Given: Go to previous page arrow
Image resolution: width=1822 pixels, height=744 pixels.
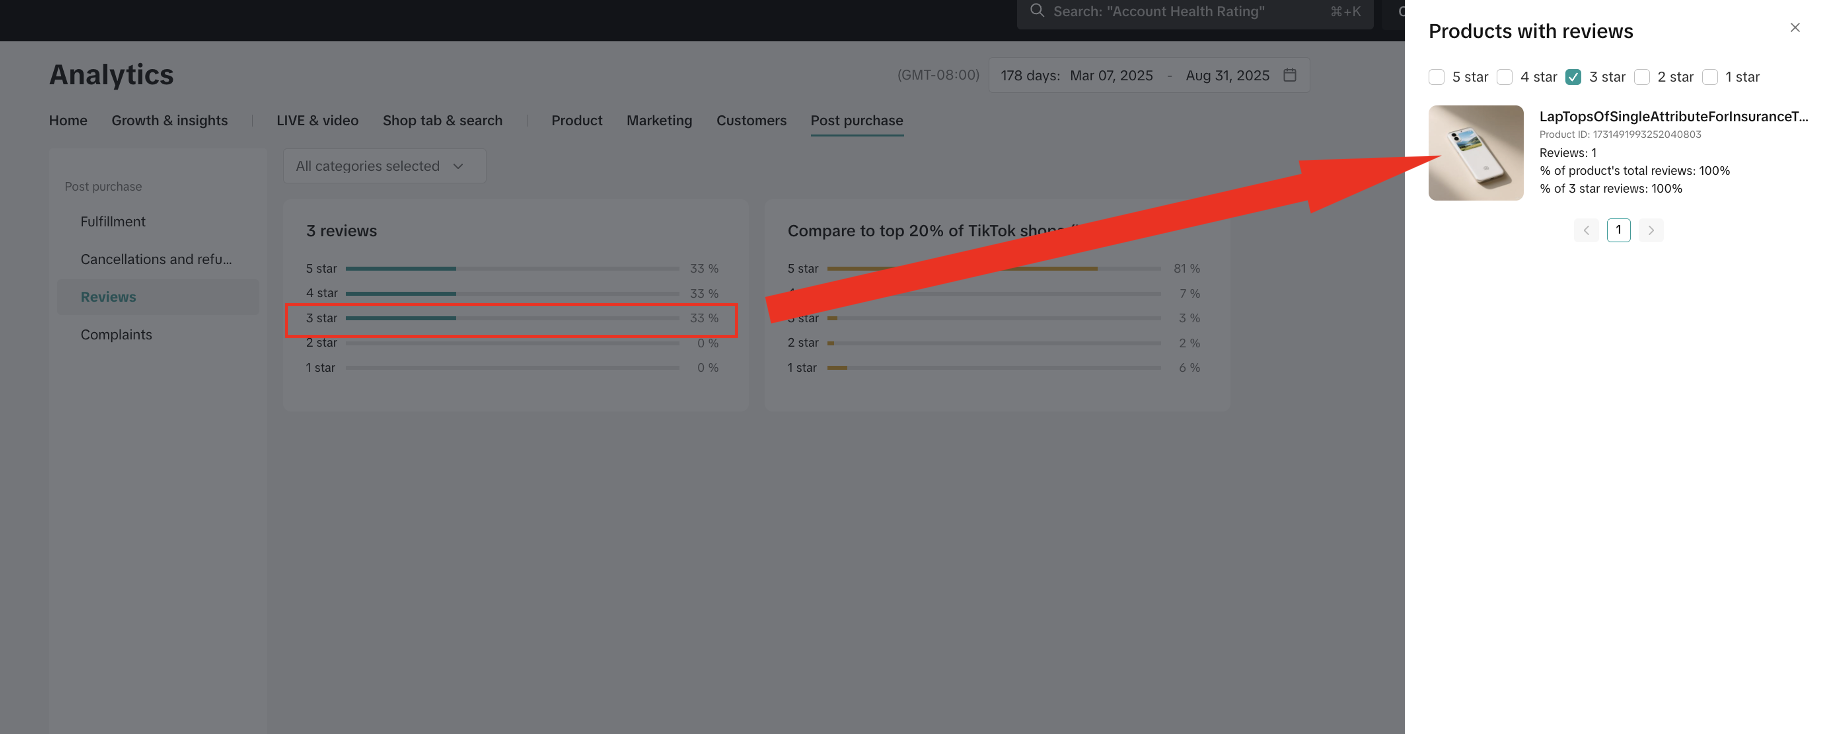Looking at the screenshot, I should click(x=1586, y=230).
